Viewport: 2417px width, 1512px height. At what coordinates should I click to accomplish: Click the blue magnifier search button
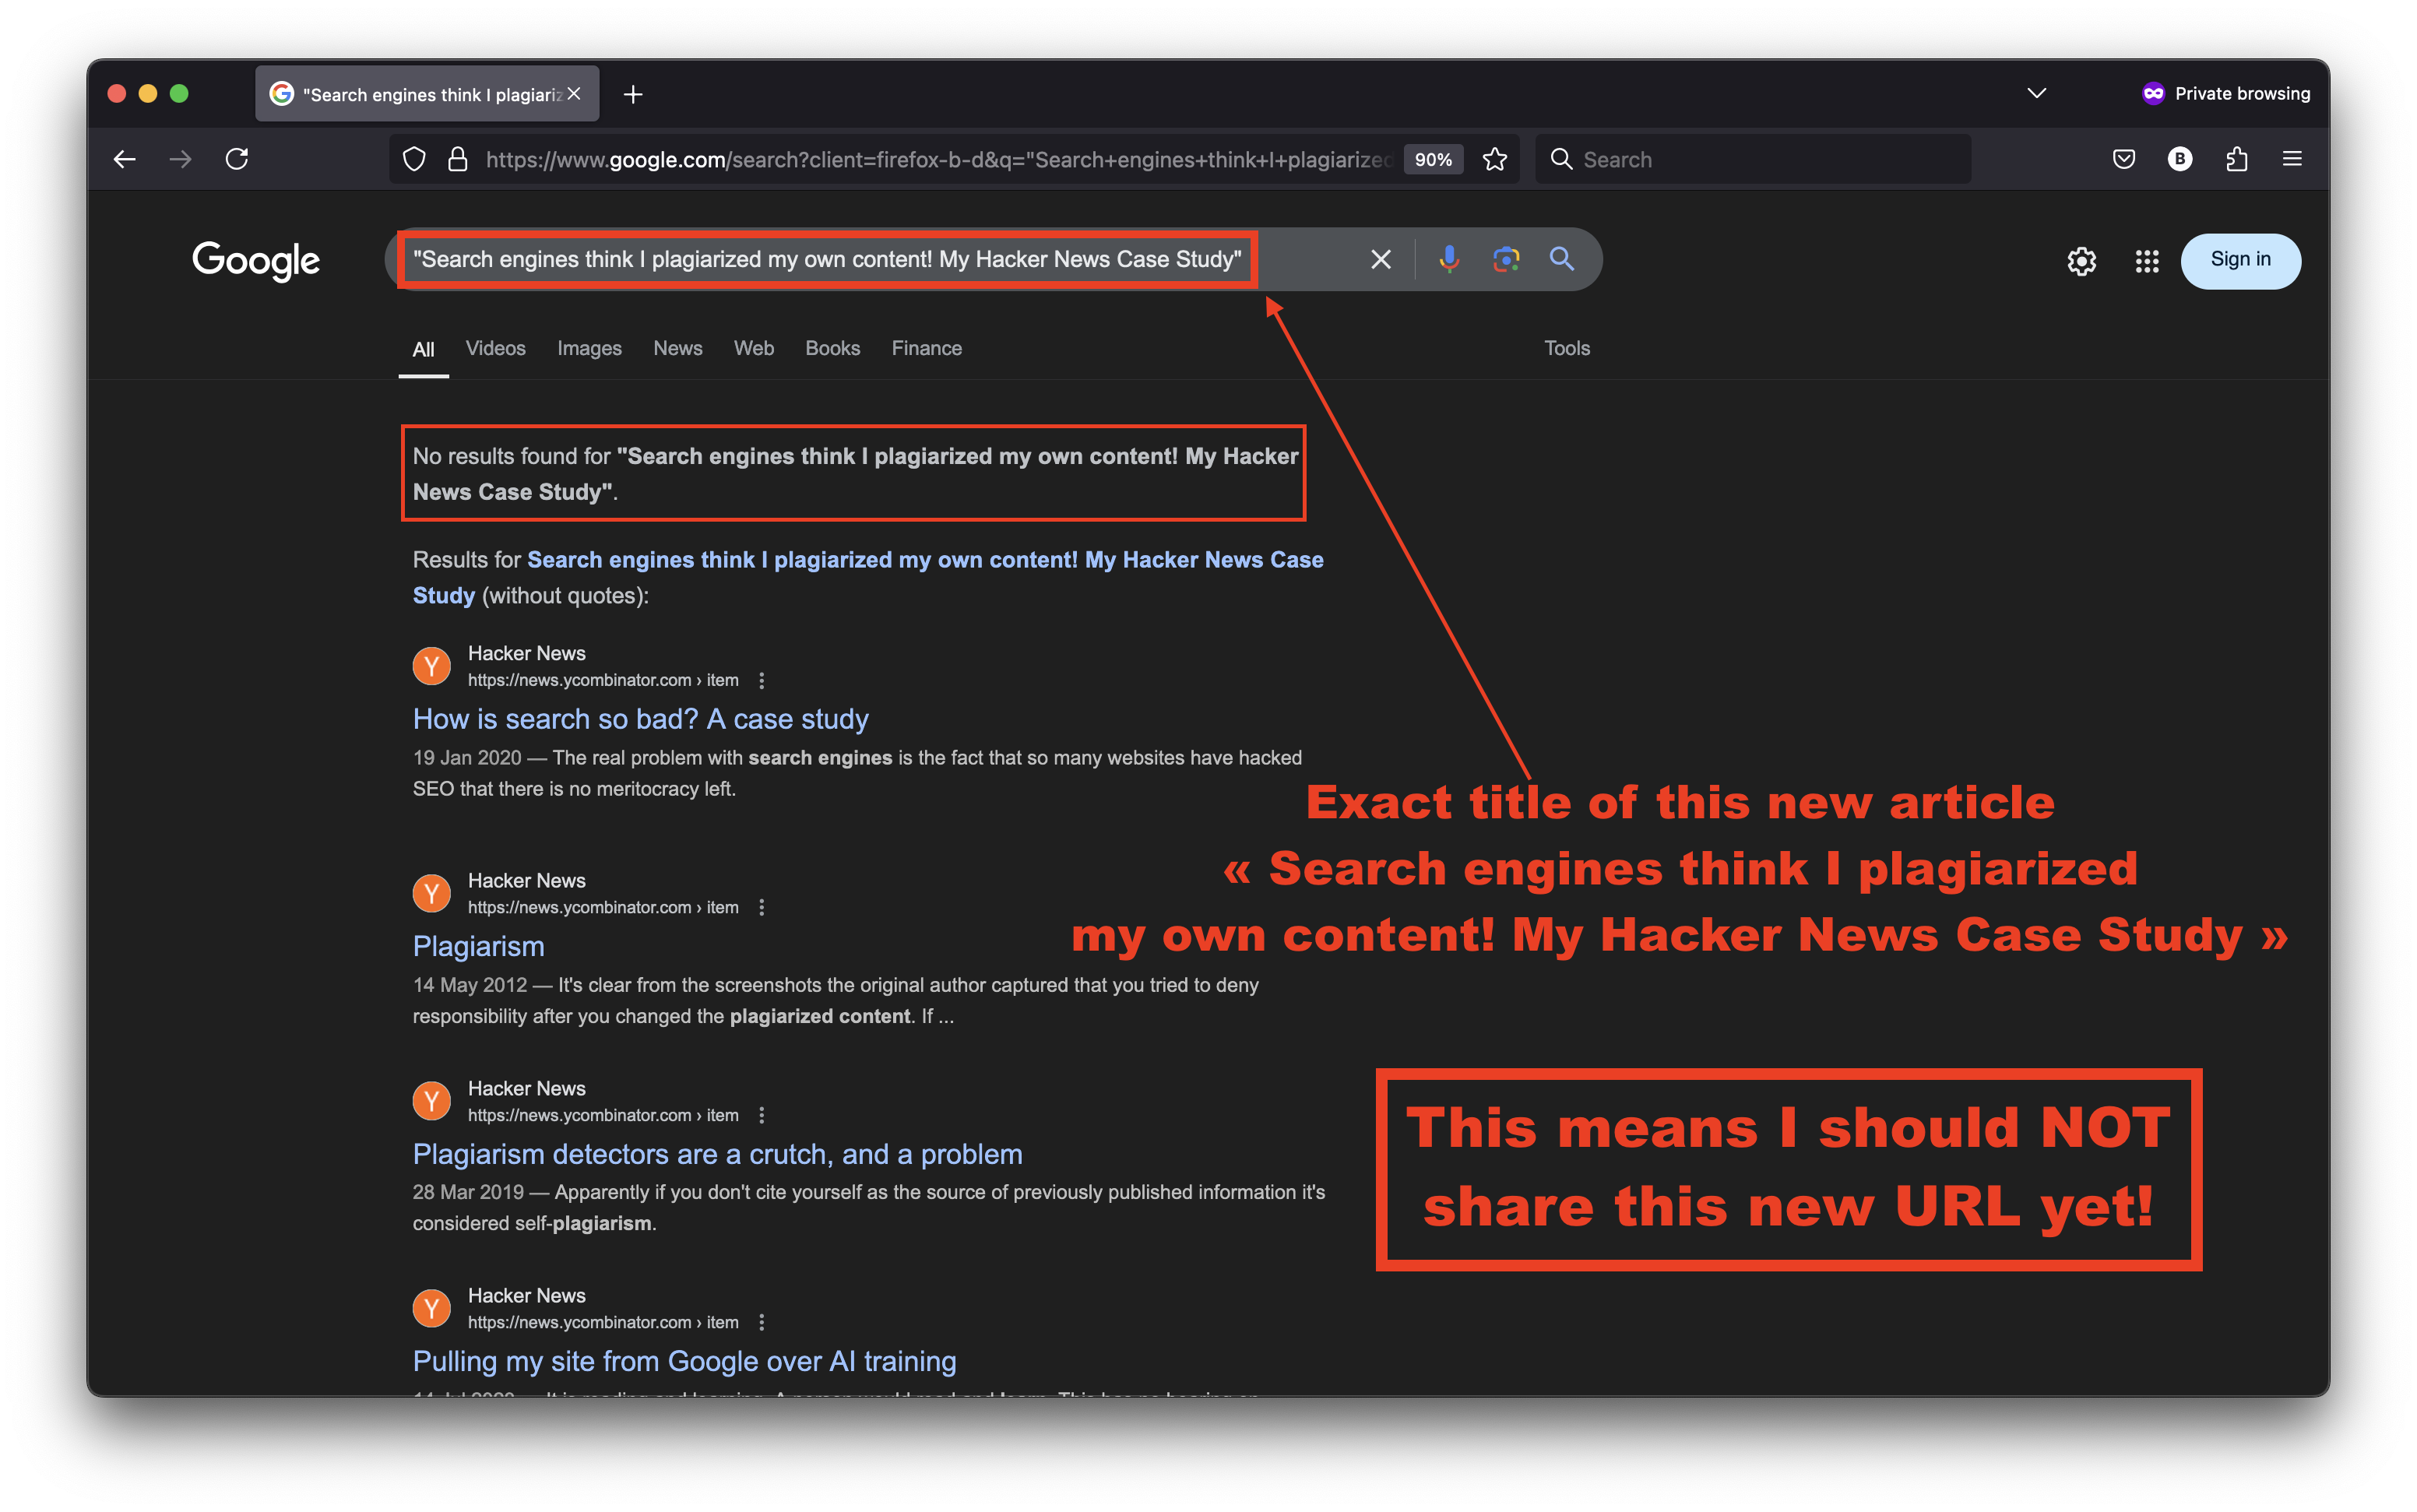tap(1562, 259)
